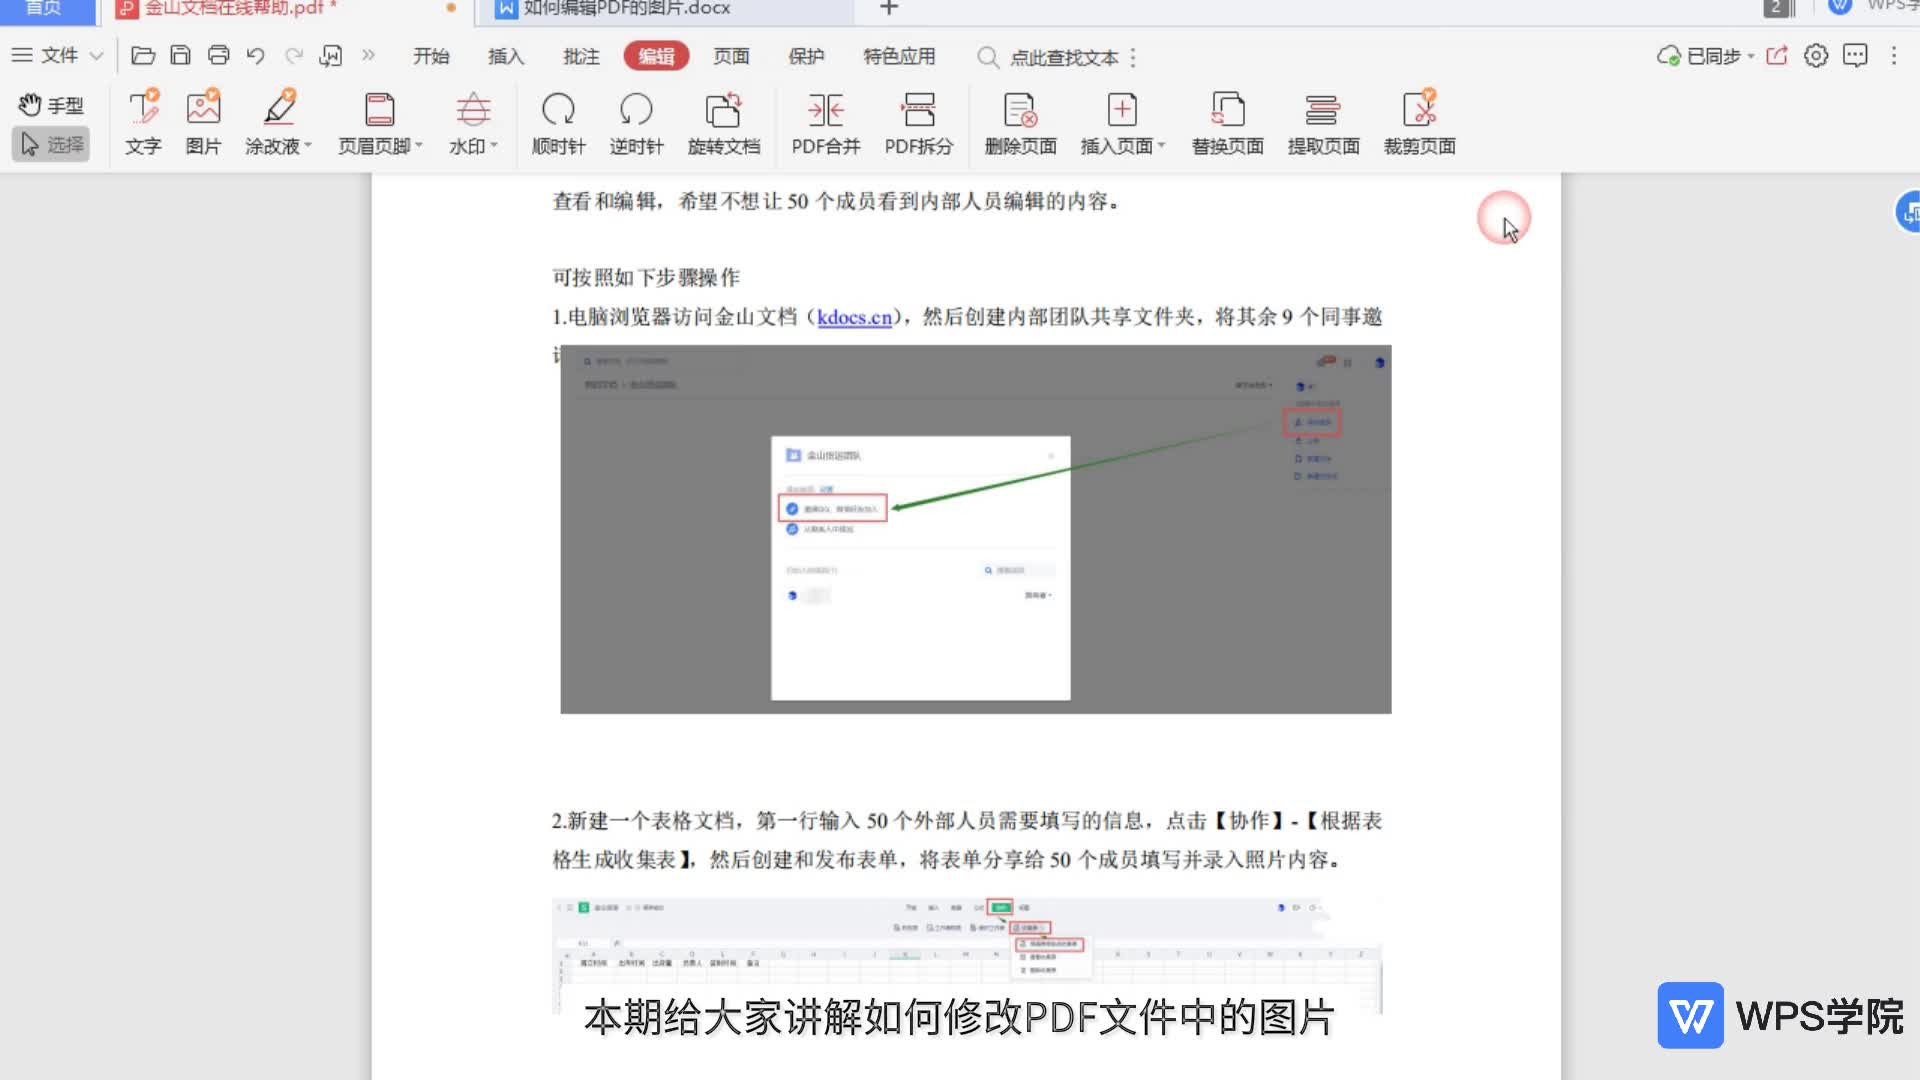Rotate page counterclockwise with 逆时针
The width and height of the screenshot is (1920, 1080).
click(x=636, y=122)
